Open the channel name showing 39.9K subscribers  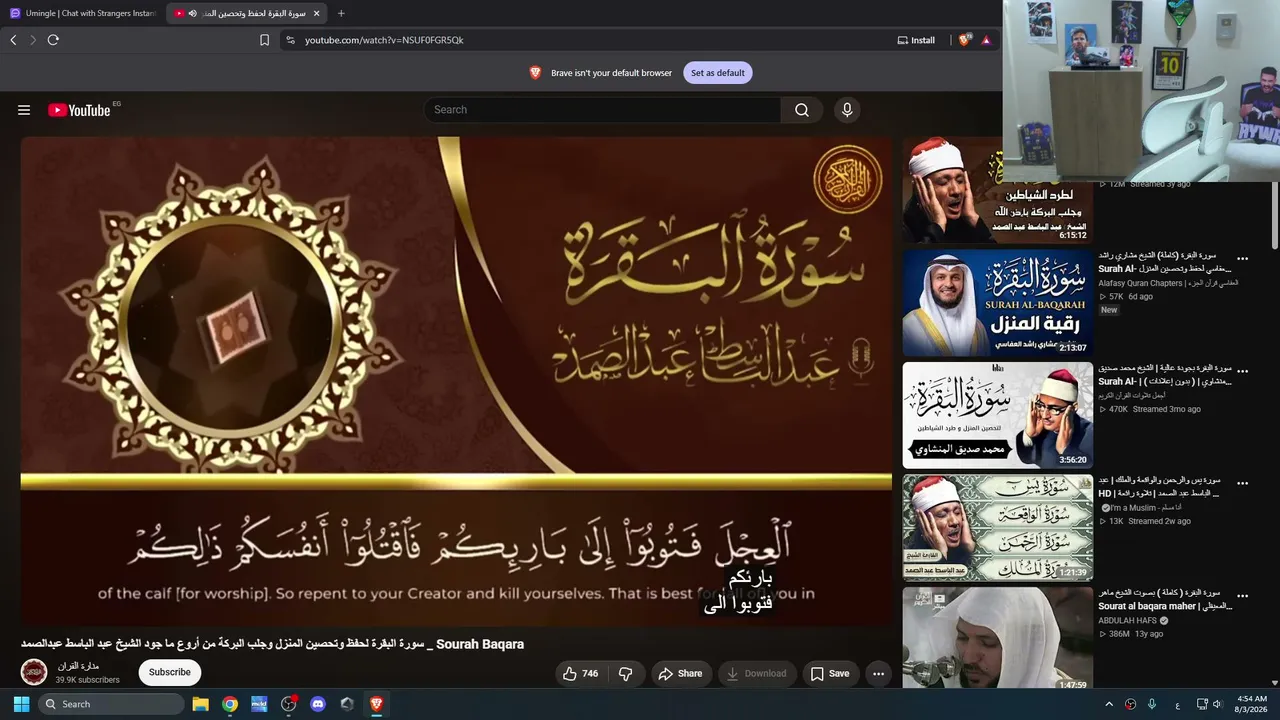pyautogui.click(x=78, y=666)
